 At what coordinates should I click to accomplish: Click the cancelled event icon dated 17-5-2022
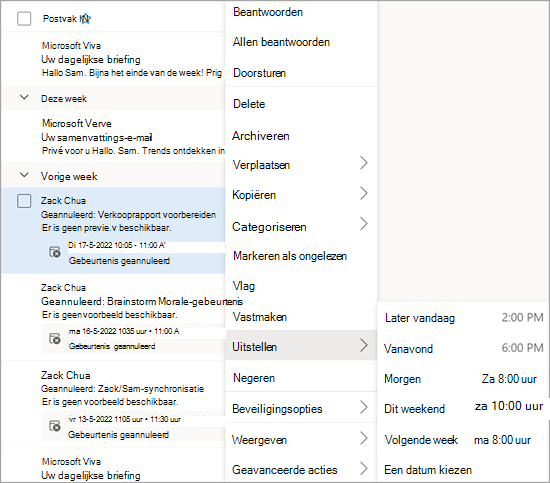55,252
